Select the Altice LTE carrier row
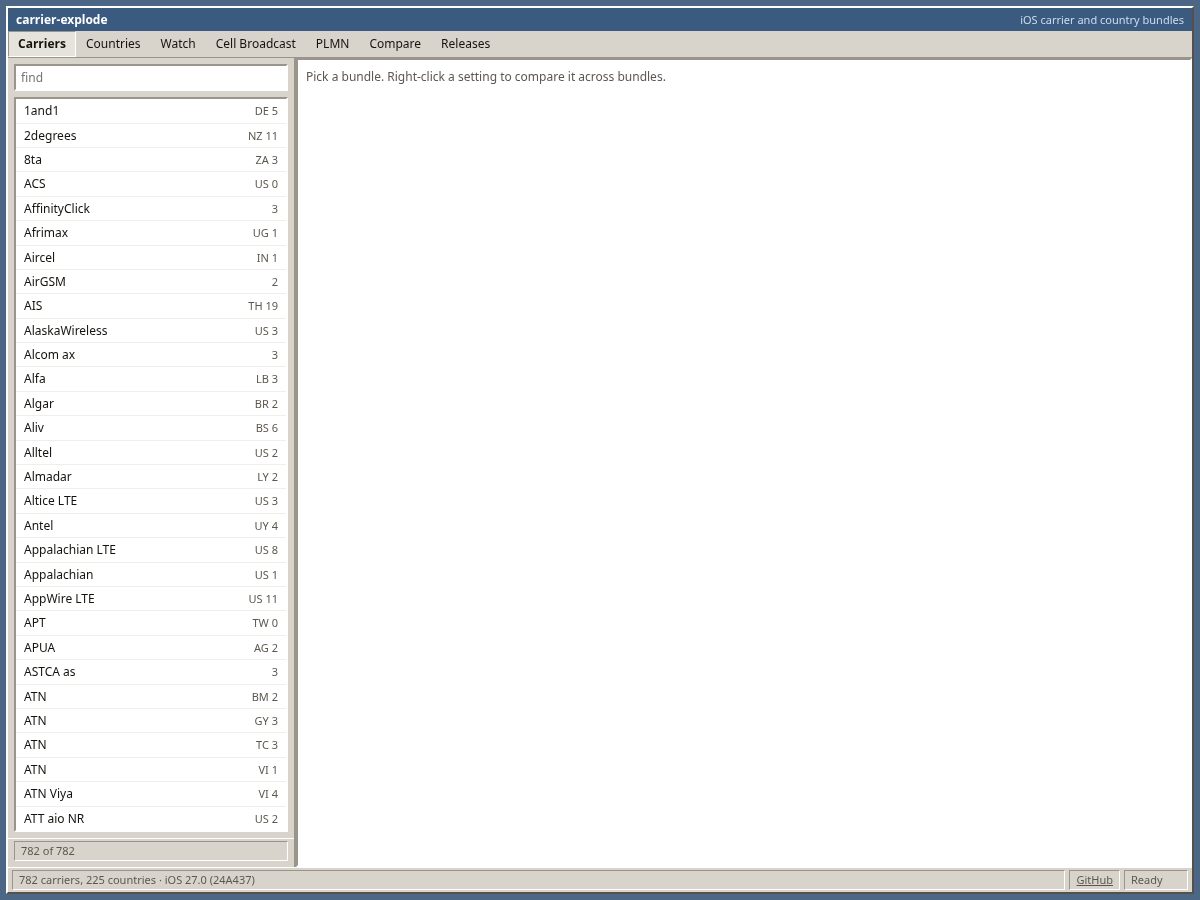Screen dimensions: 1200x900 (151, 501)
